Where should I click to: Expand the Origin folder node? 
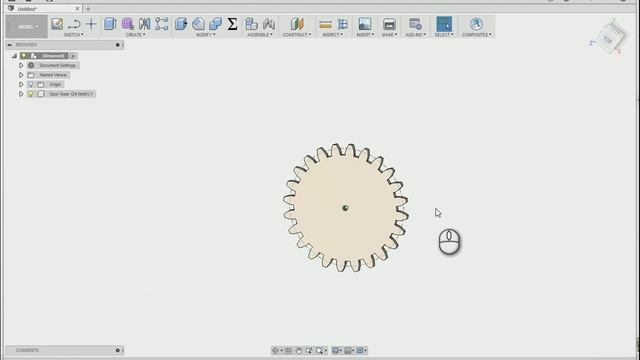pyautogui.click(x=21, y=84)
